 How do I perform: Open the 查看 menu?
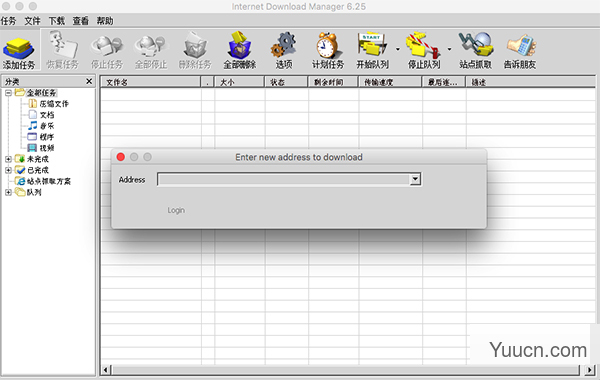81,21
